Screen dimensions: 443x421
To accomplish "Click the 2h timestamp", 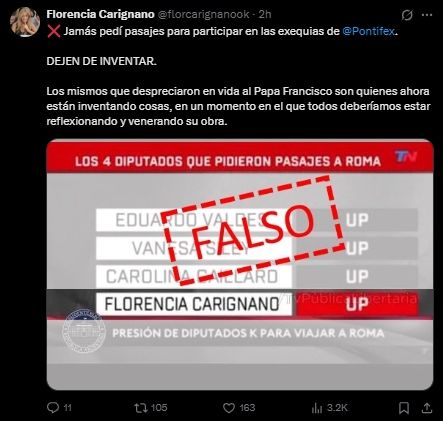I will click(x=265, y=14).
